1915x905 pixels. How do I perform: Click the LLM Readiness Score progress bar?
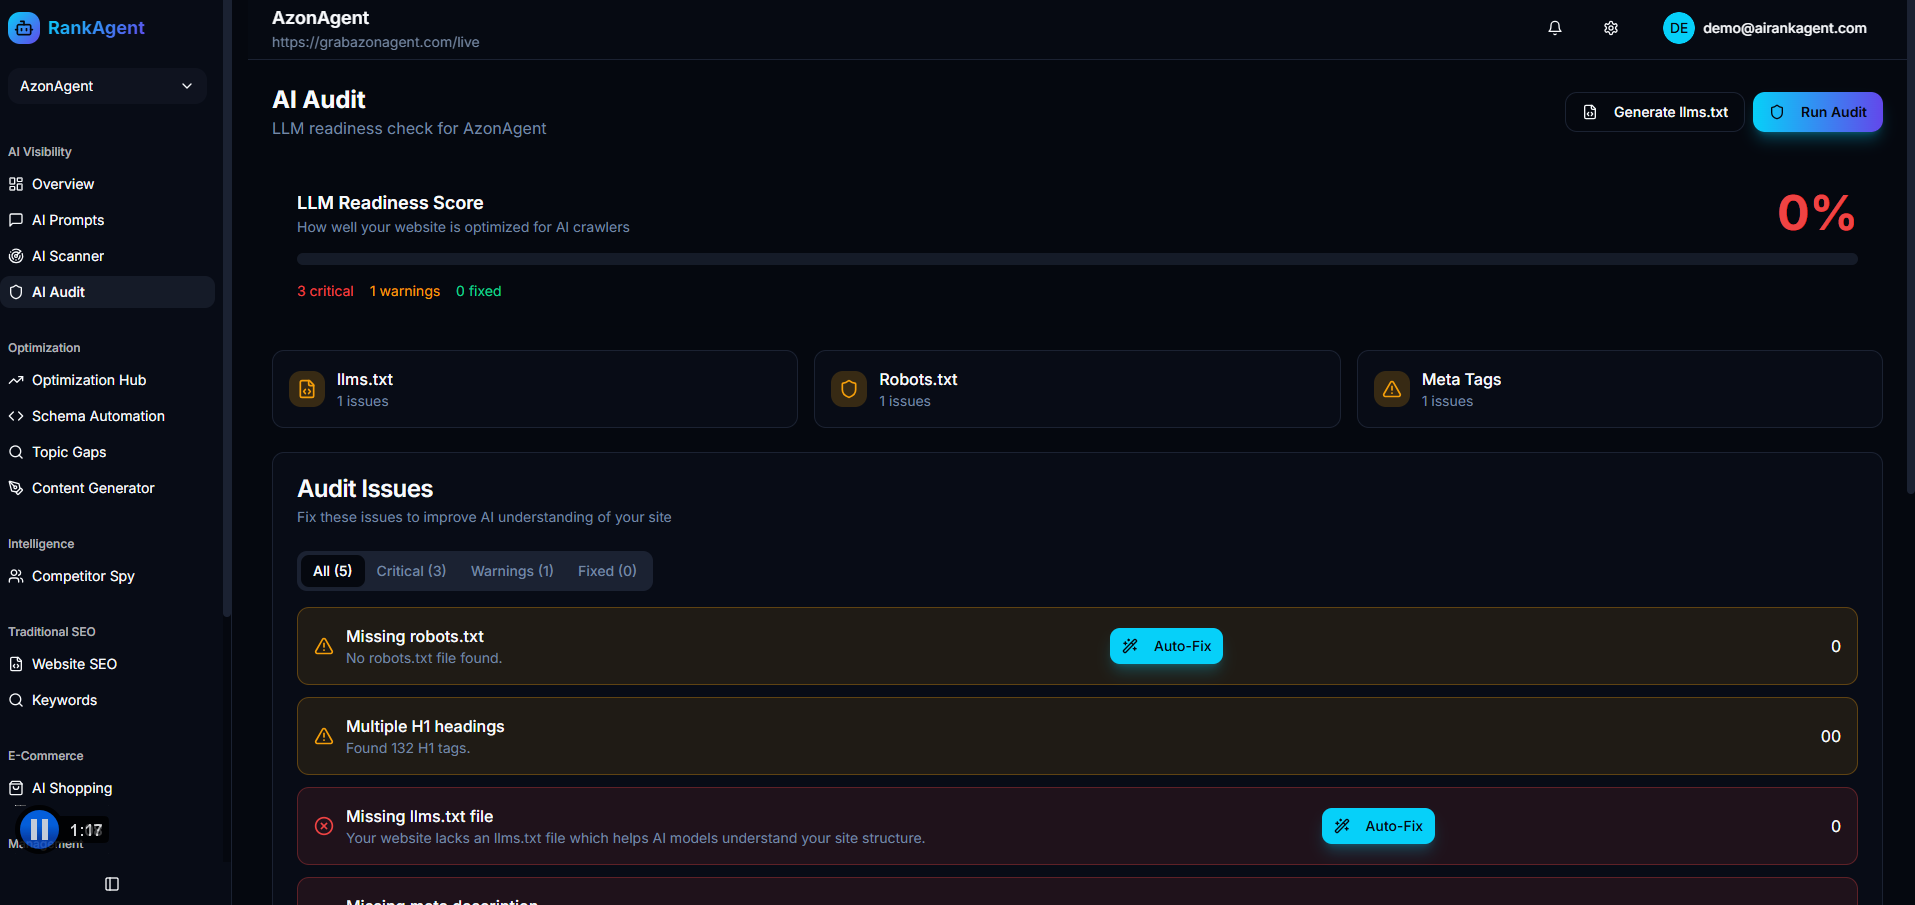point(1076,259)
